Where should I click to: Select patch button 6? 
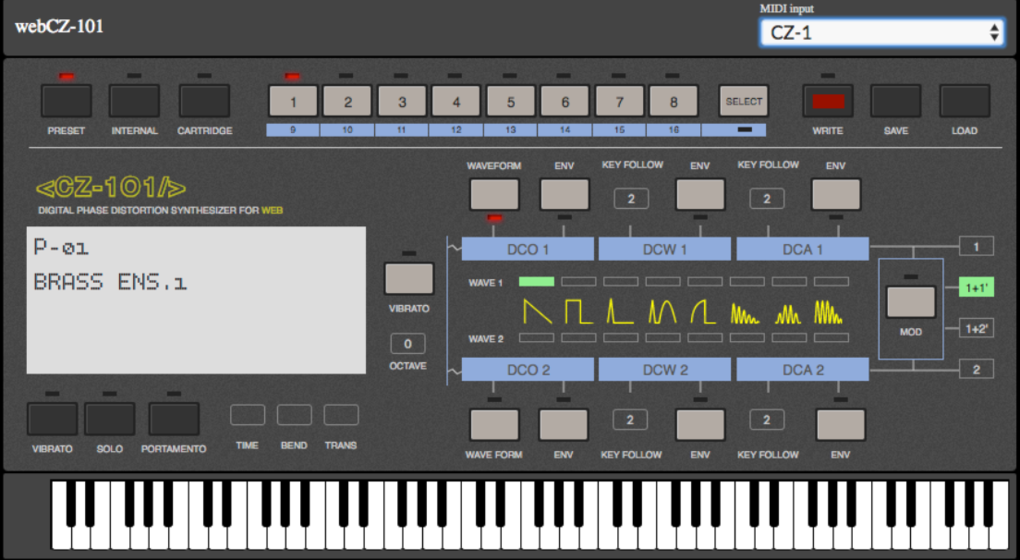pyautogui.click(x=565, y=101)
